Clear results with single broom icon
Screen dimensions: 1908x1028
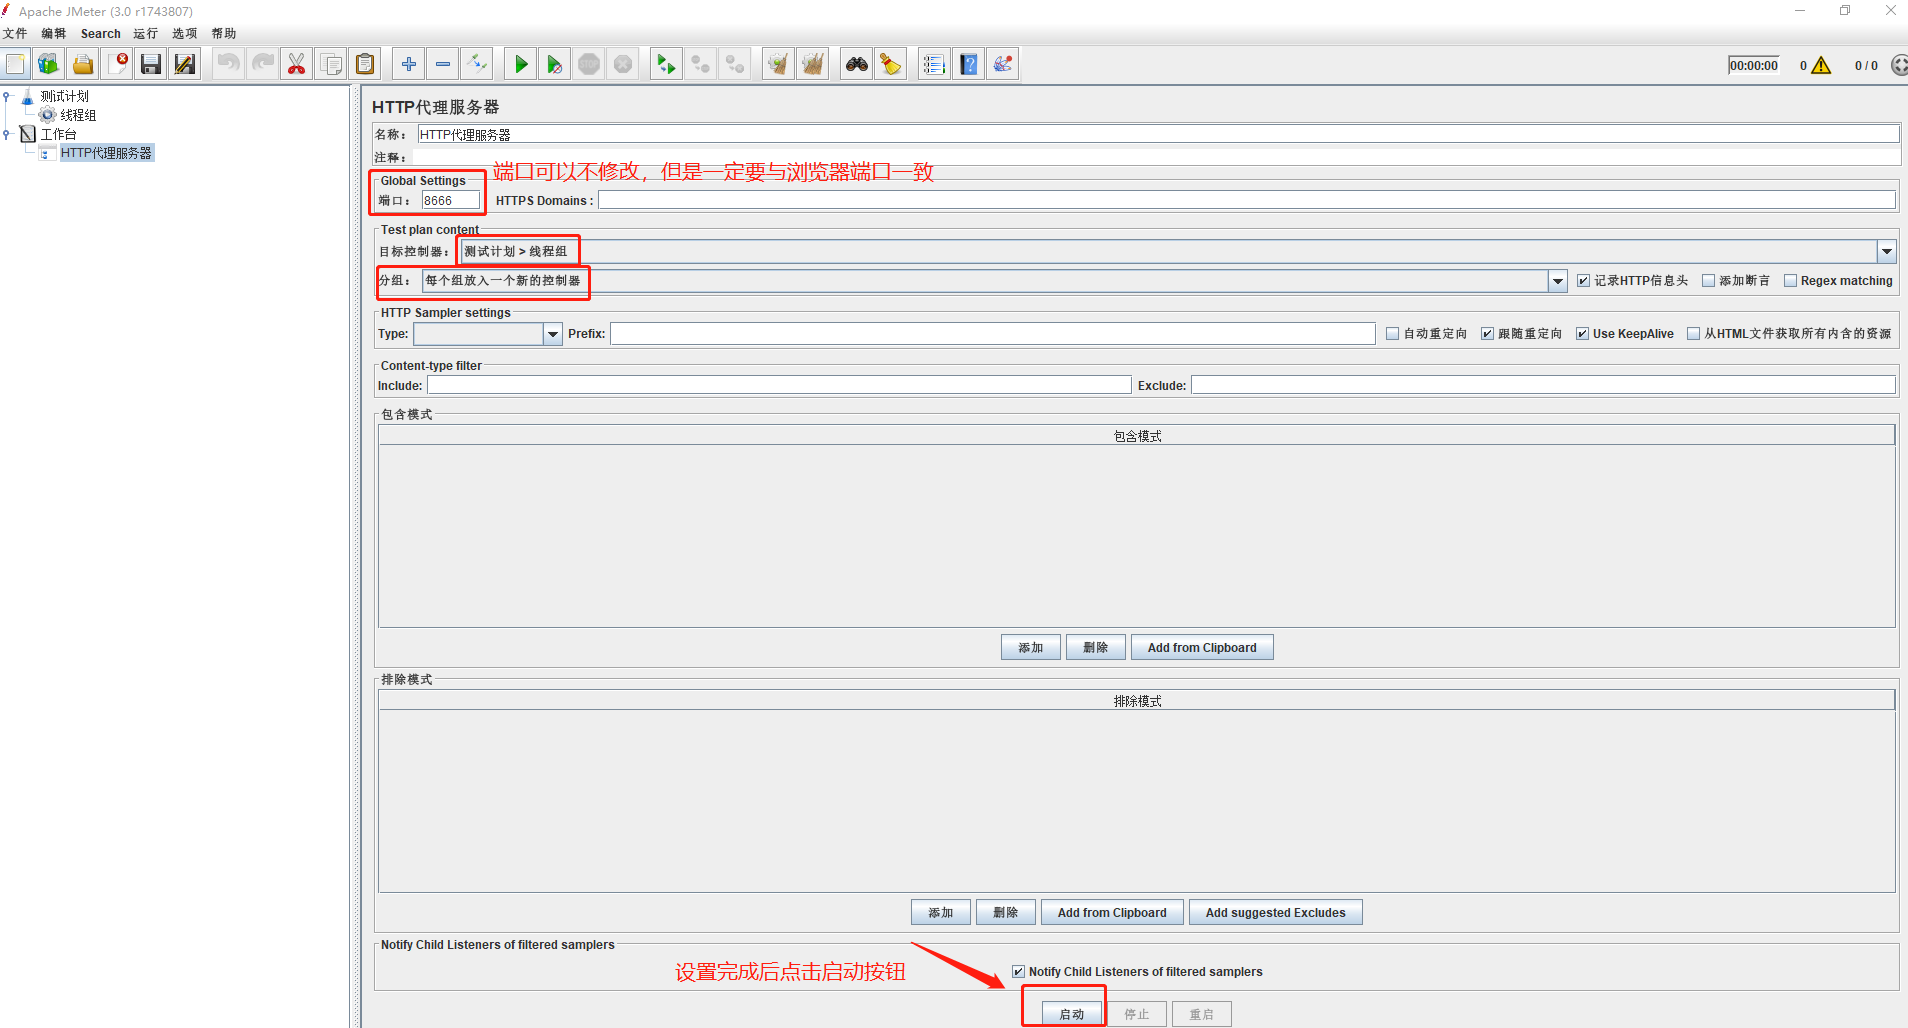tap(777, 65)
